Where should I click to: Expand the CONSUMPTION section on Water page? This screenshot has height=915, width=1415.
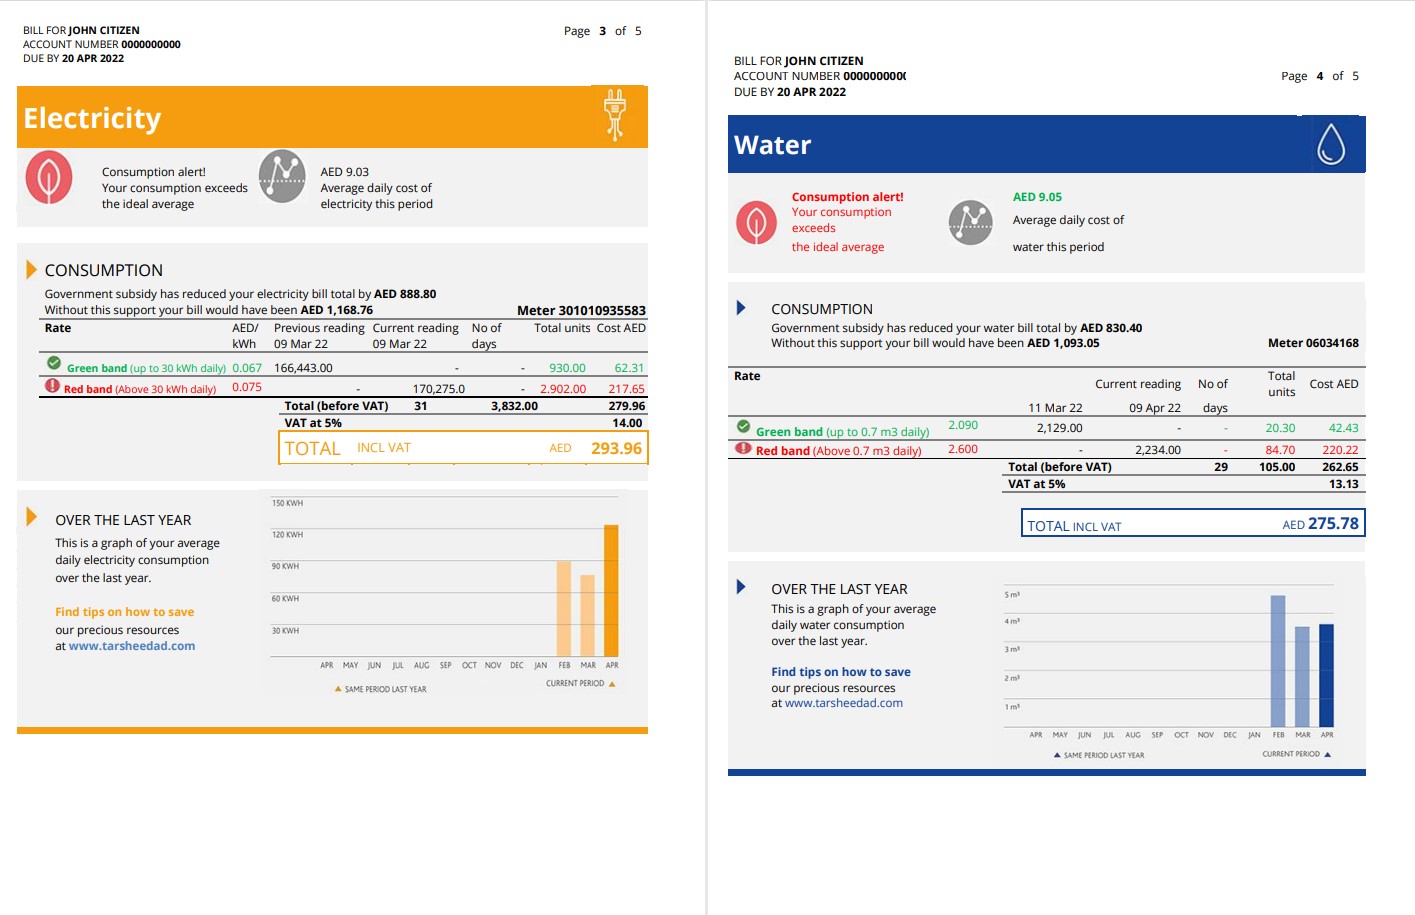[x=741, y=307]
